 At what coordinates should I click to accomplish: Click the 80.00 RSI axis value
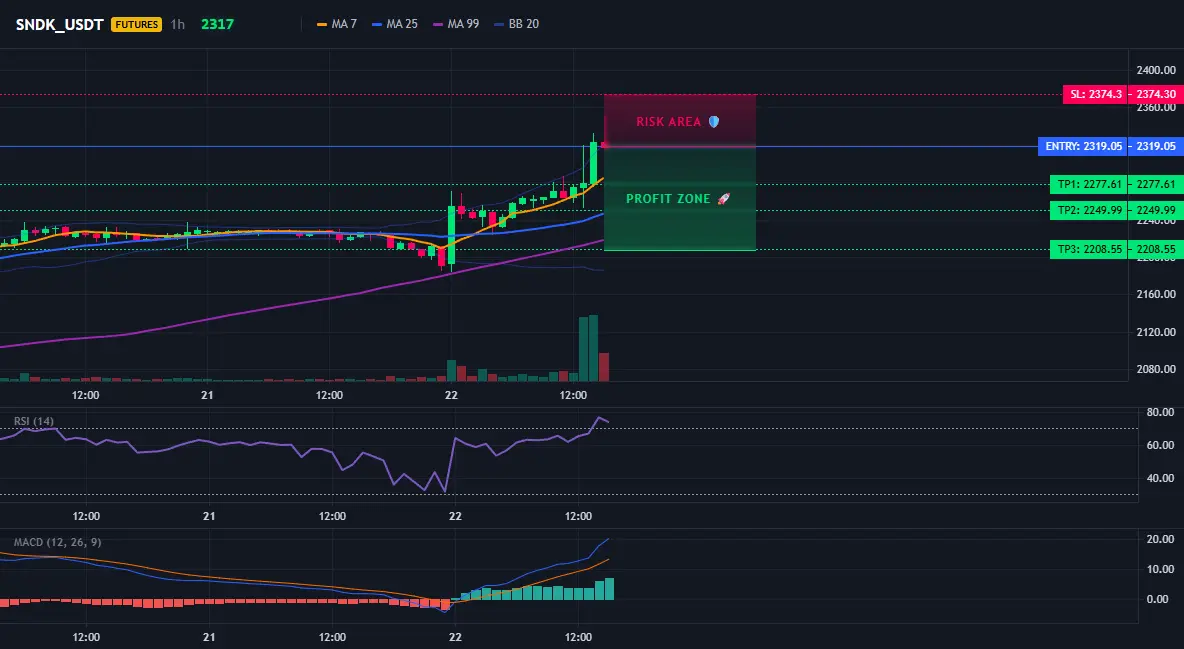click(x=1160, y=412)
